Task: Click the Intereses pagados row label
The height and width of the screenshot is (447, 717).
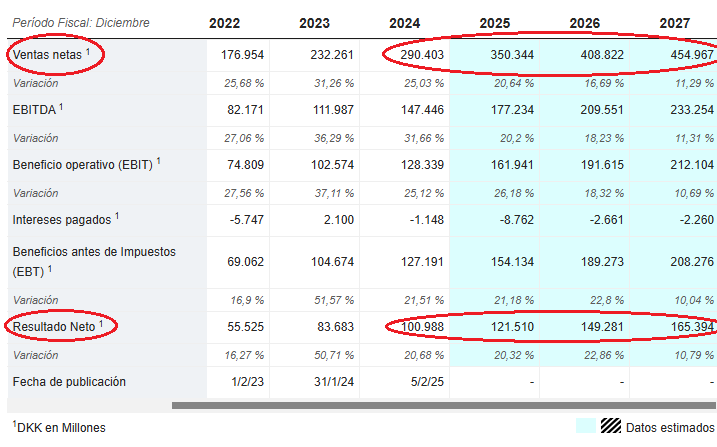Action: click(x=65, y=218)
